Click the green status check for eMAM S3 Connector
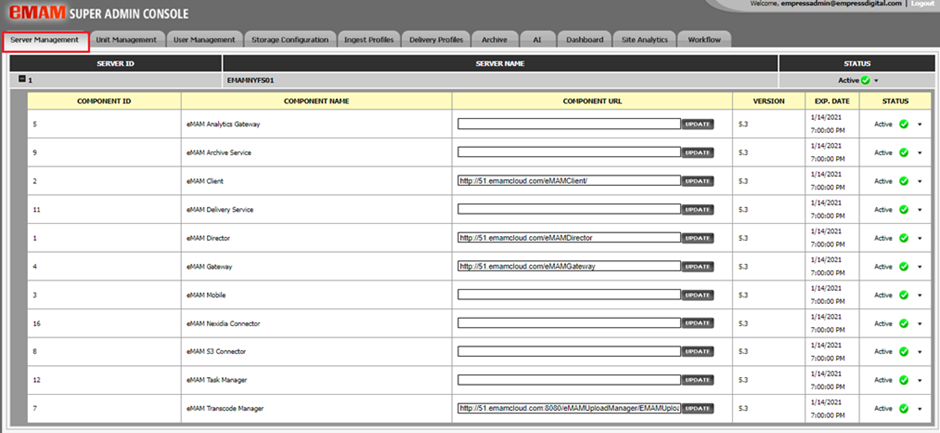Screen dimensions: 940x433 [x=903, y=351]
